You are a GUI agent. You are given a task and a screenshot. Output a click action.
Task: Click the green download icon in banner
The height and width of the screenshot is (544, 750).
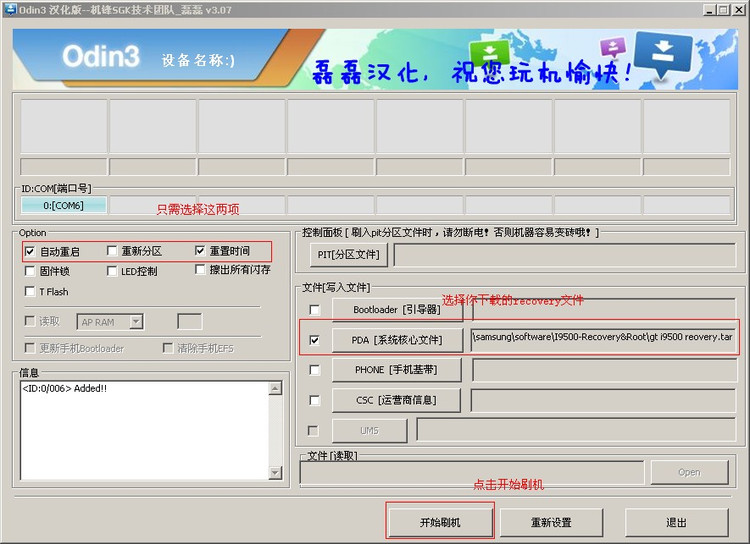click(489, 52)
